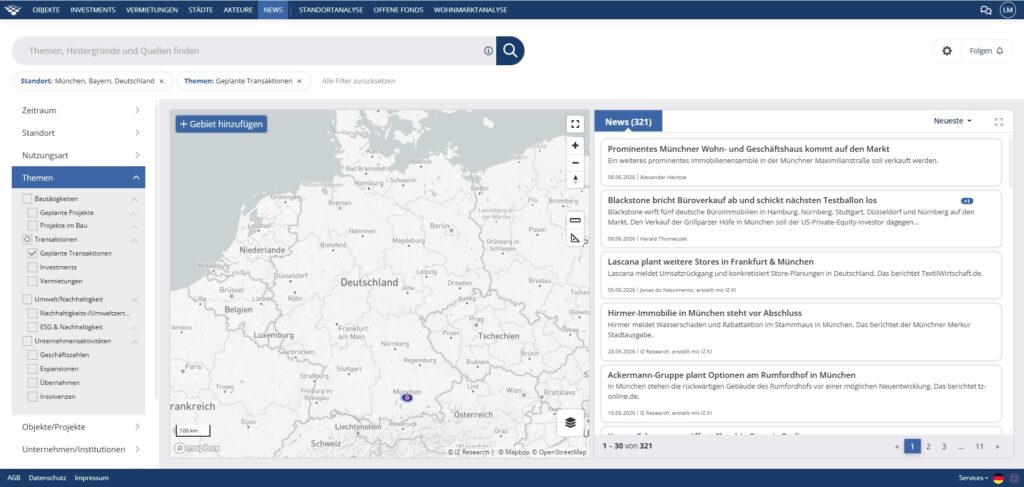
Task: Click the German flag language icon
Action: [x=998, y=478]
